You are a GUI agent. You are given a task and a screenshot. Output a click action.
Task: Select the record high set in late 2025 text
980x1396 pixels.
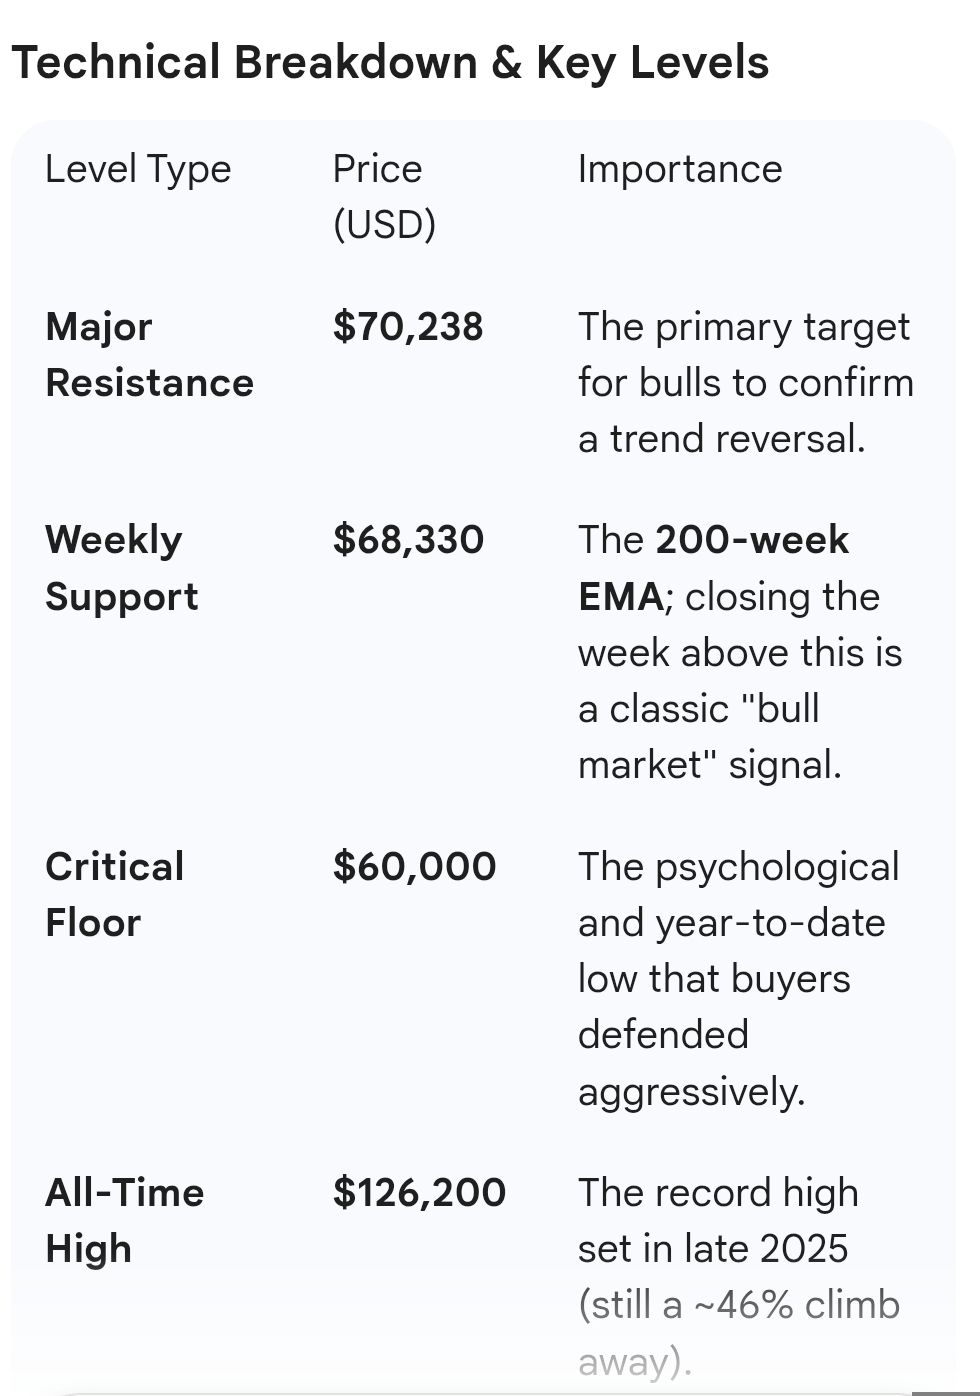pyautogui.click(x=718, y=1221)
